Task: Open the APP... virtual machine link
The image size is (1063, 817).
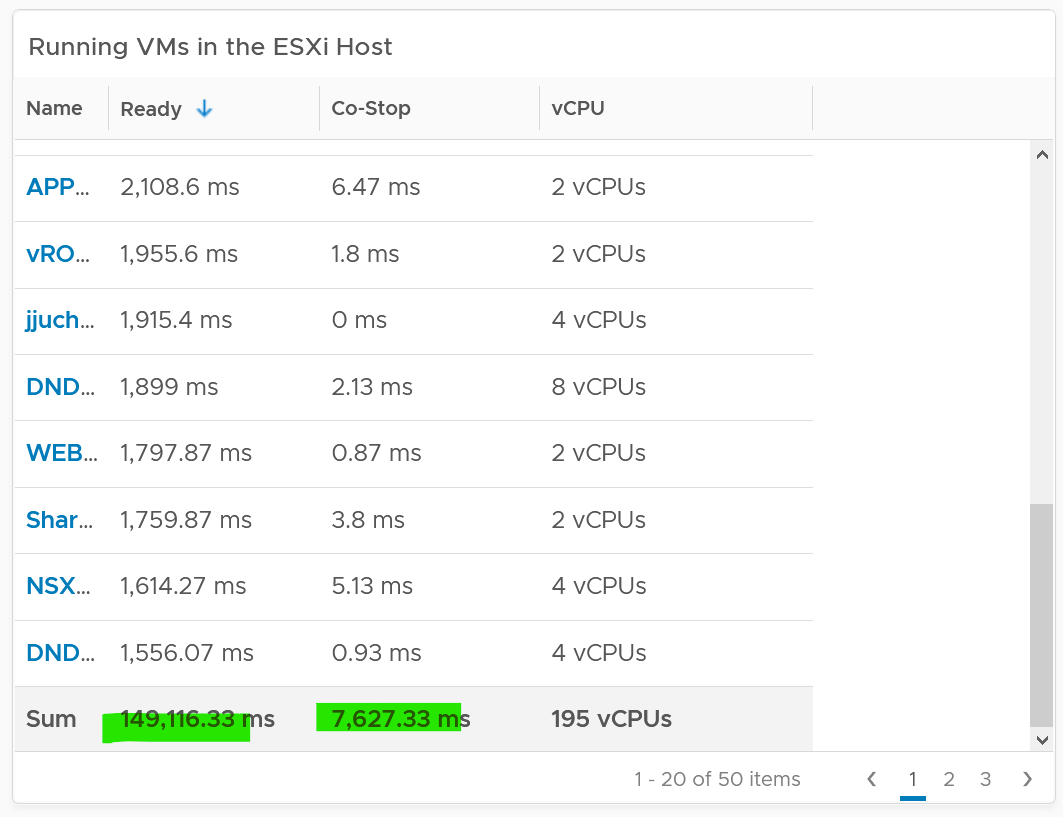Action: click(x=58, y=186)
